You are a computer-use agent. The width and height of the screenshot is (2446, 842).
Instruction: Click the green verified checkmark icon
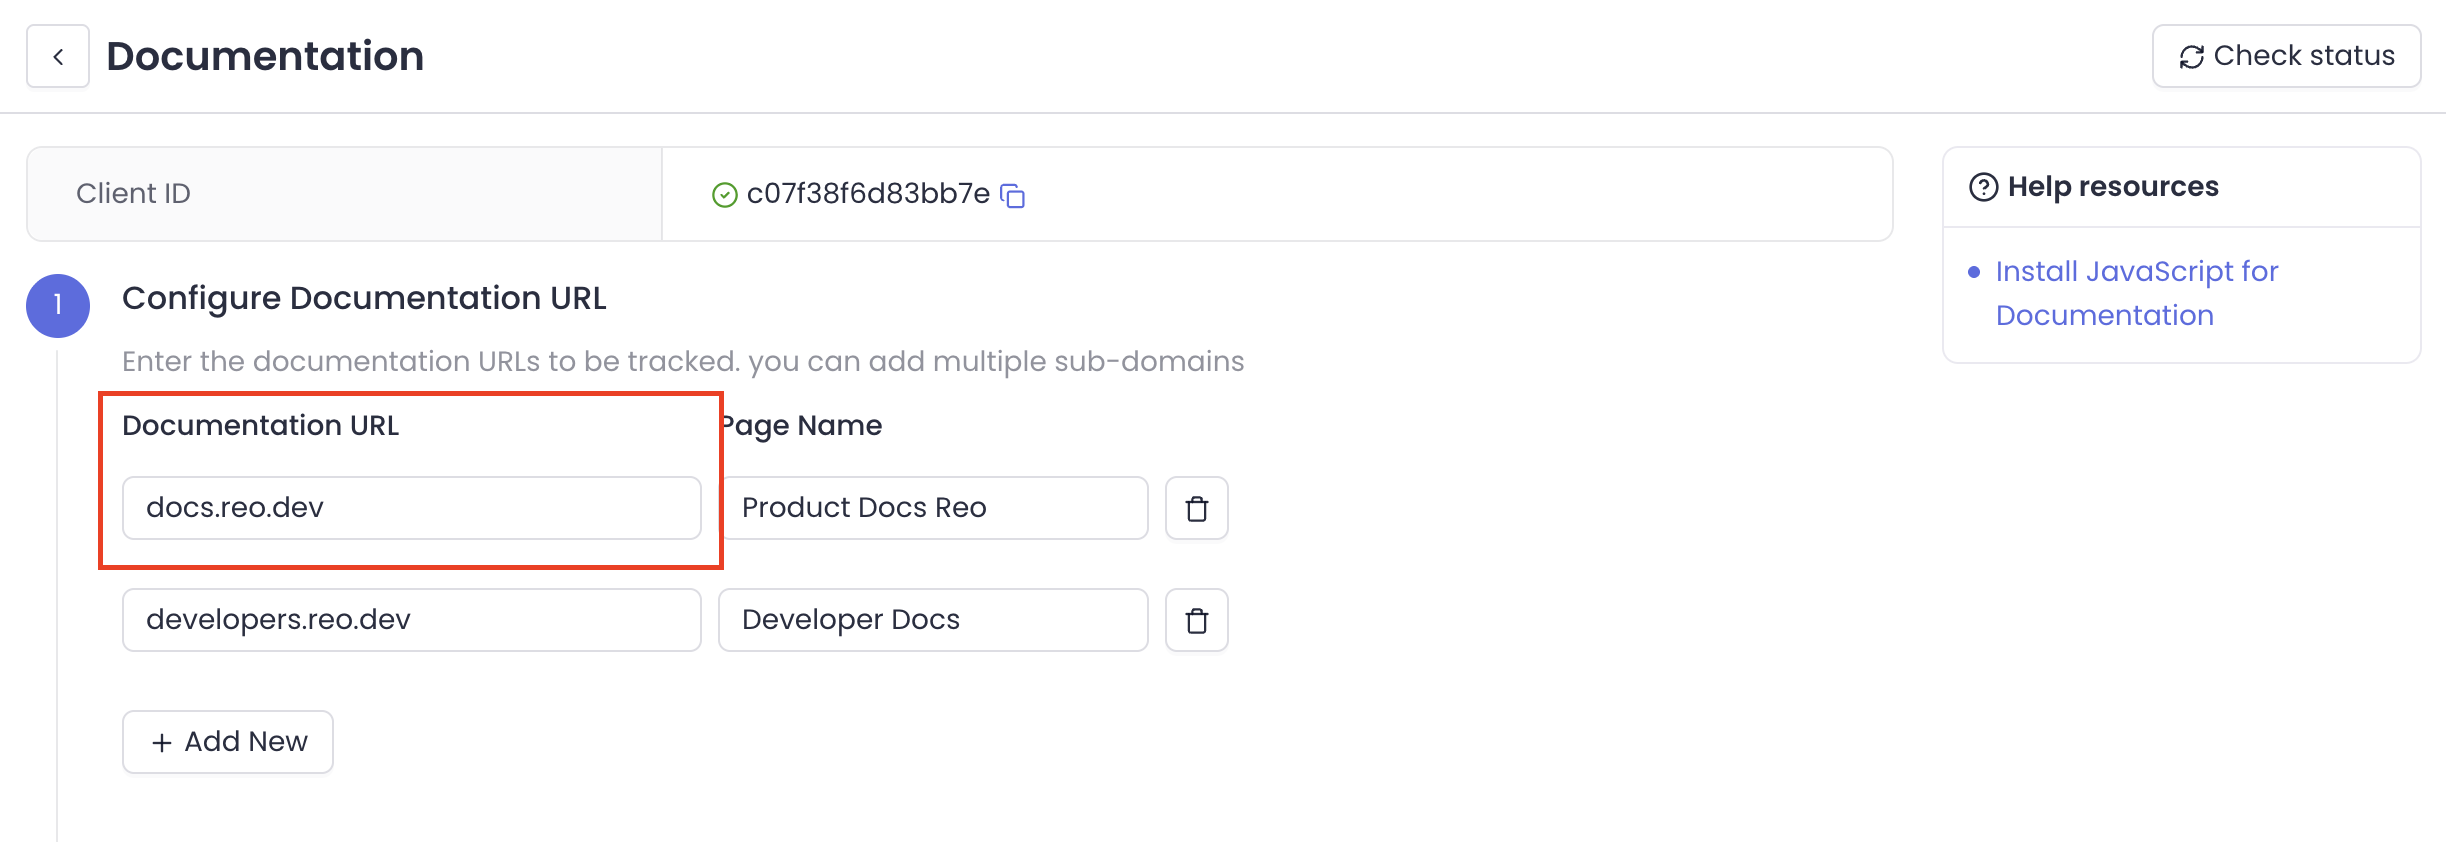[x=724, y=195]
